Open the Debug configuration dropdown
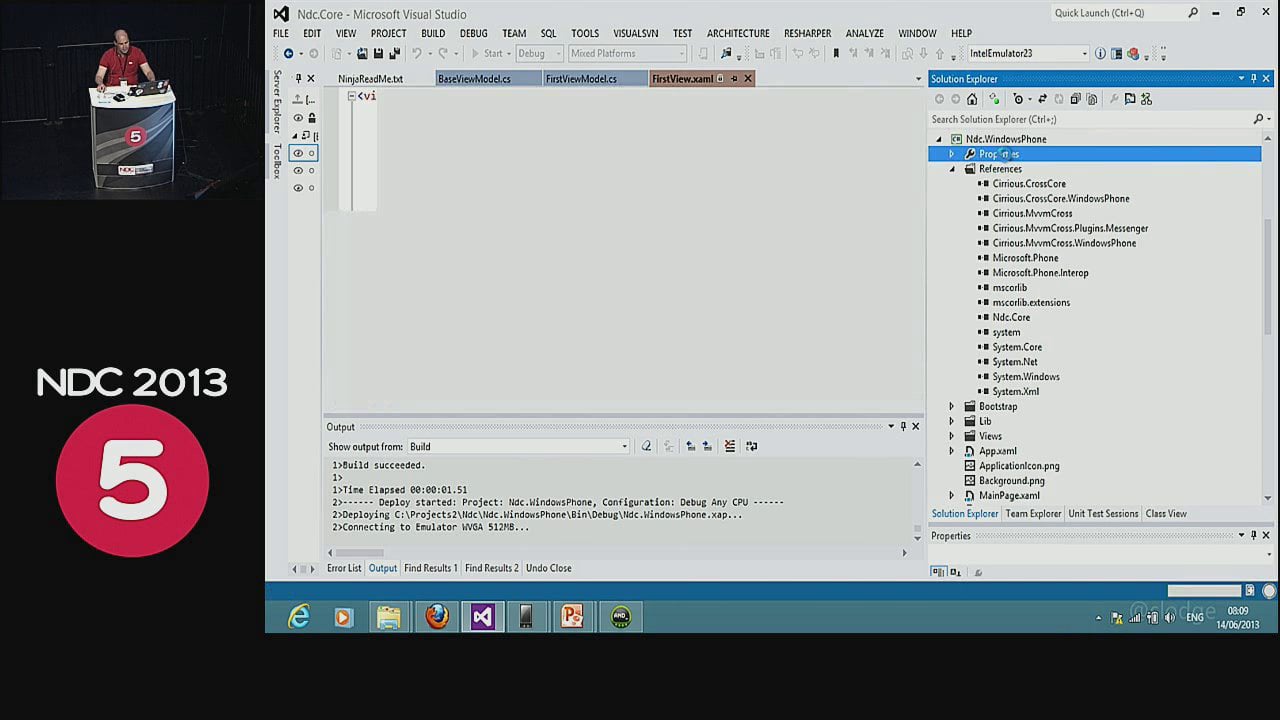 (x=540, y=53)
